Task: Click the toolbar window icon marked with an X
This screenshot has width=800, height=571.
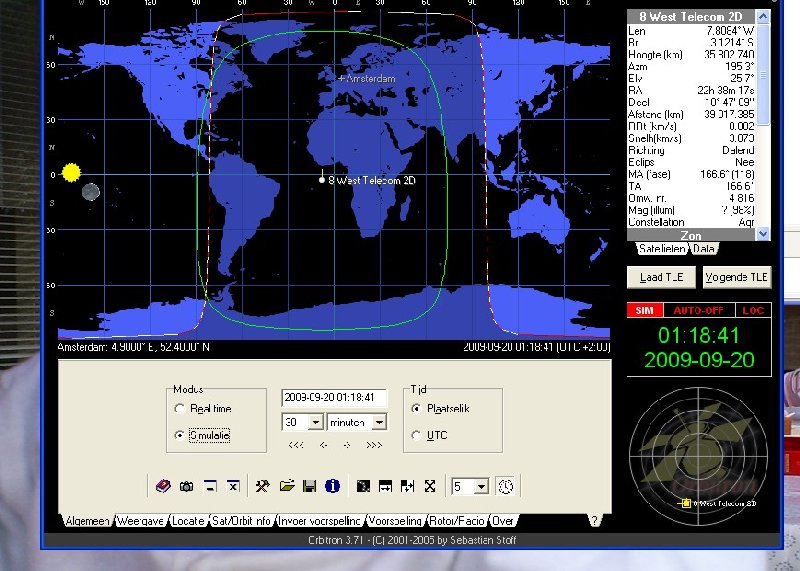Action: (233, 486)
